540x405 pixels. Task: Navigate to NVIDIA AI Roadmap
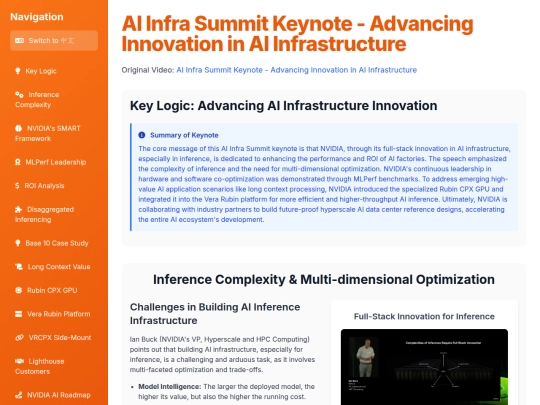[x=54, y=395]
